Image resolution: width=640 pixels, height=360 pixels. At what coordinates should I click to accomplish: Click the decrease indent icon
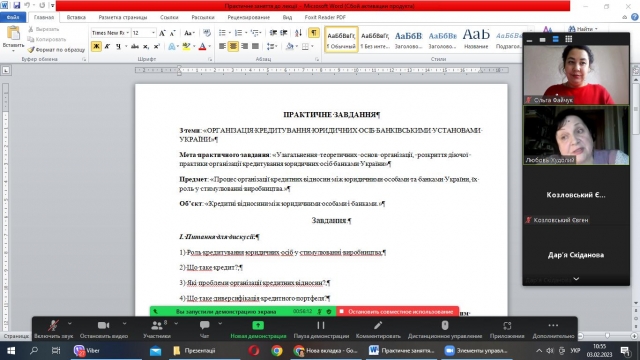273,33
